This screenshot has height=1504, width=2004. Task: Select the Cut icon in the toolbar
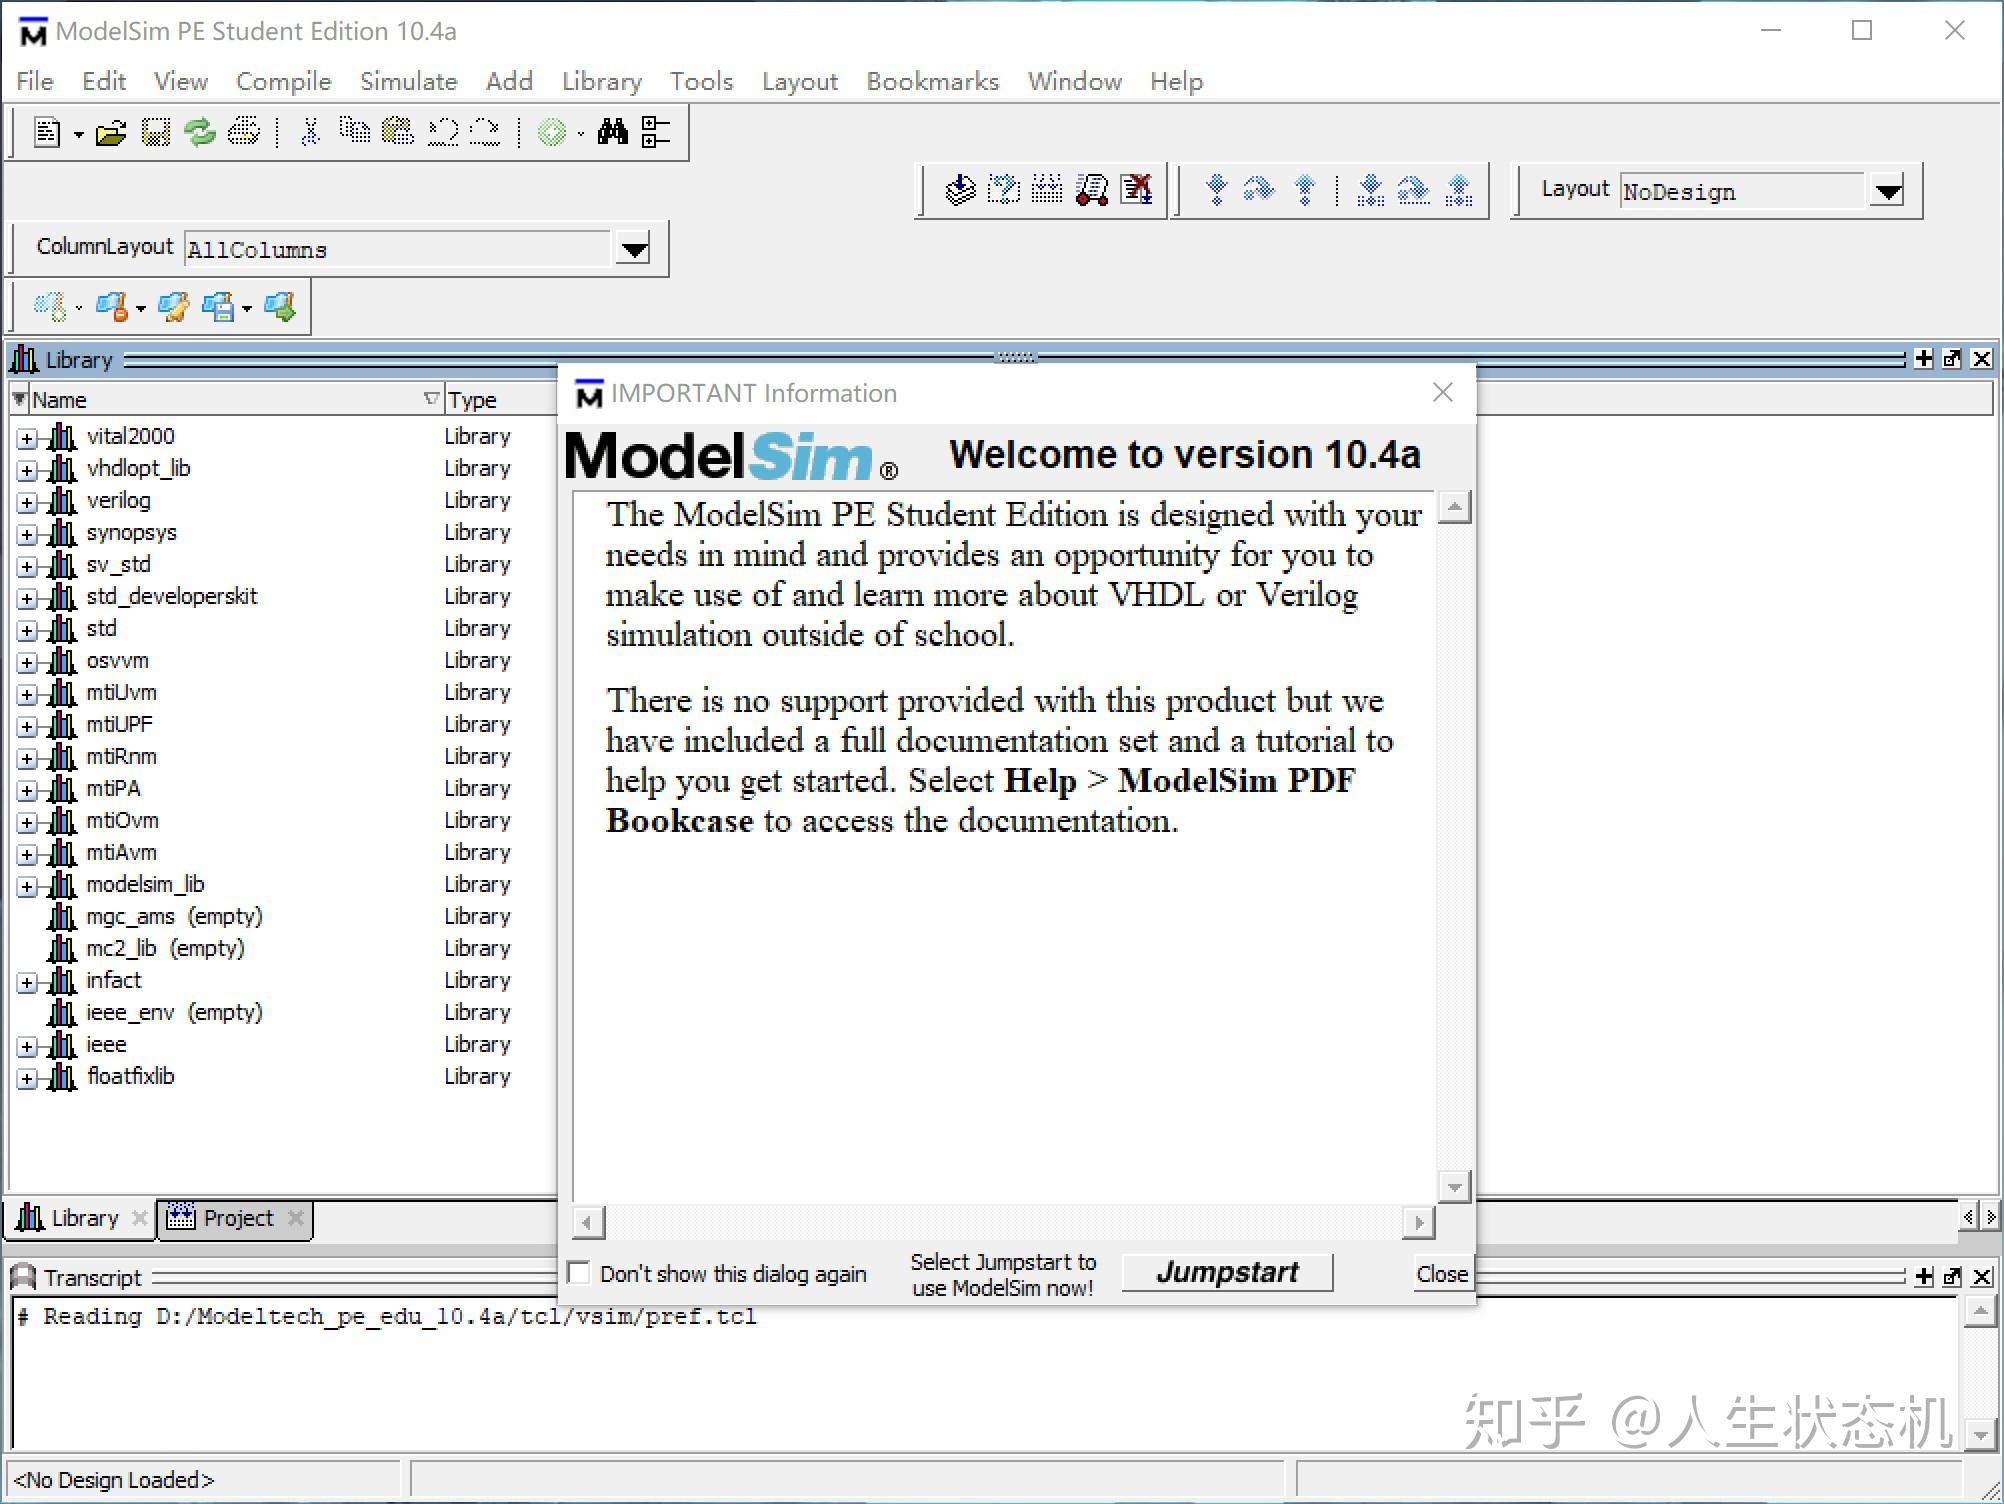[310, 131]
